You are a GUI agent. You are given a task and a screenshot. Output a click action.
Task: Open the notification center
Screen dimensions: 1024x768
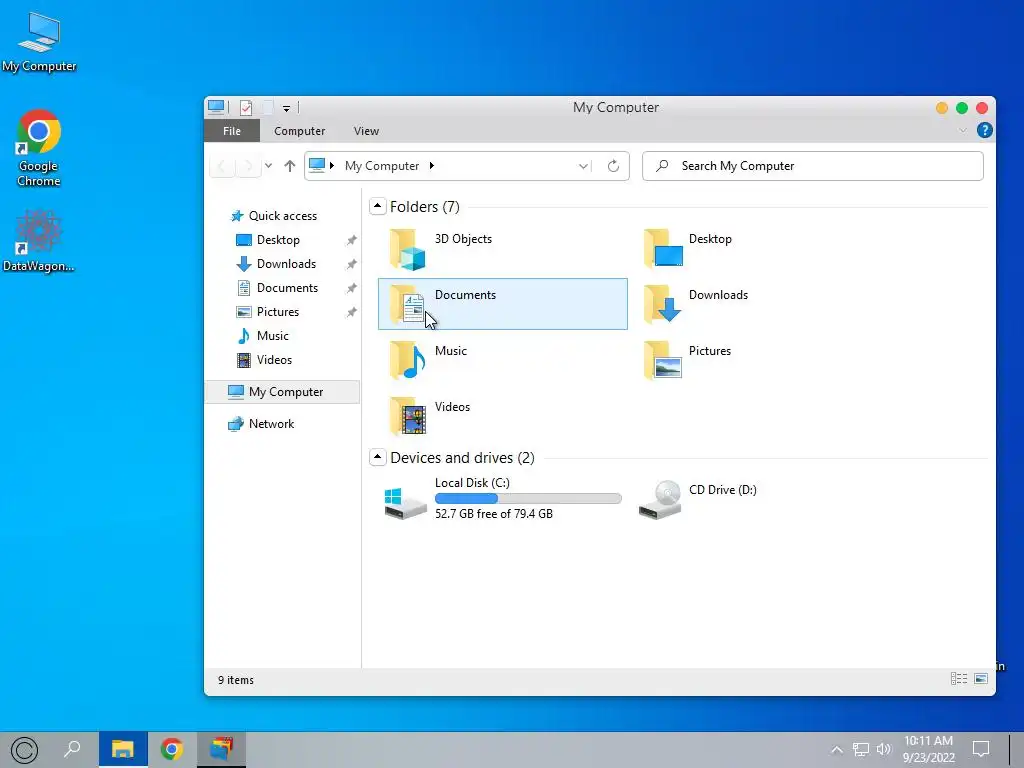(981, 749)
